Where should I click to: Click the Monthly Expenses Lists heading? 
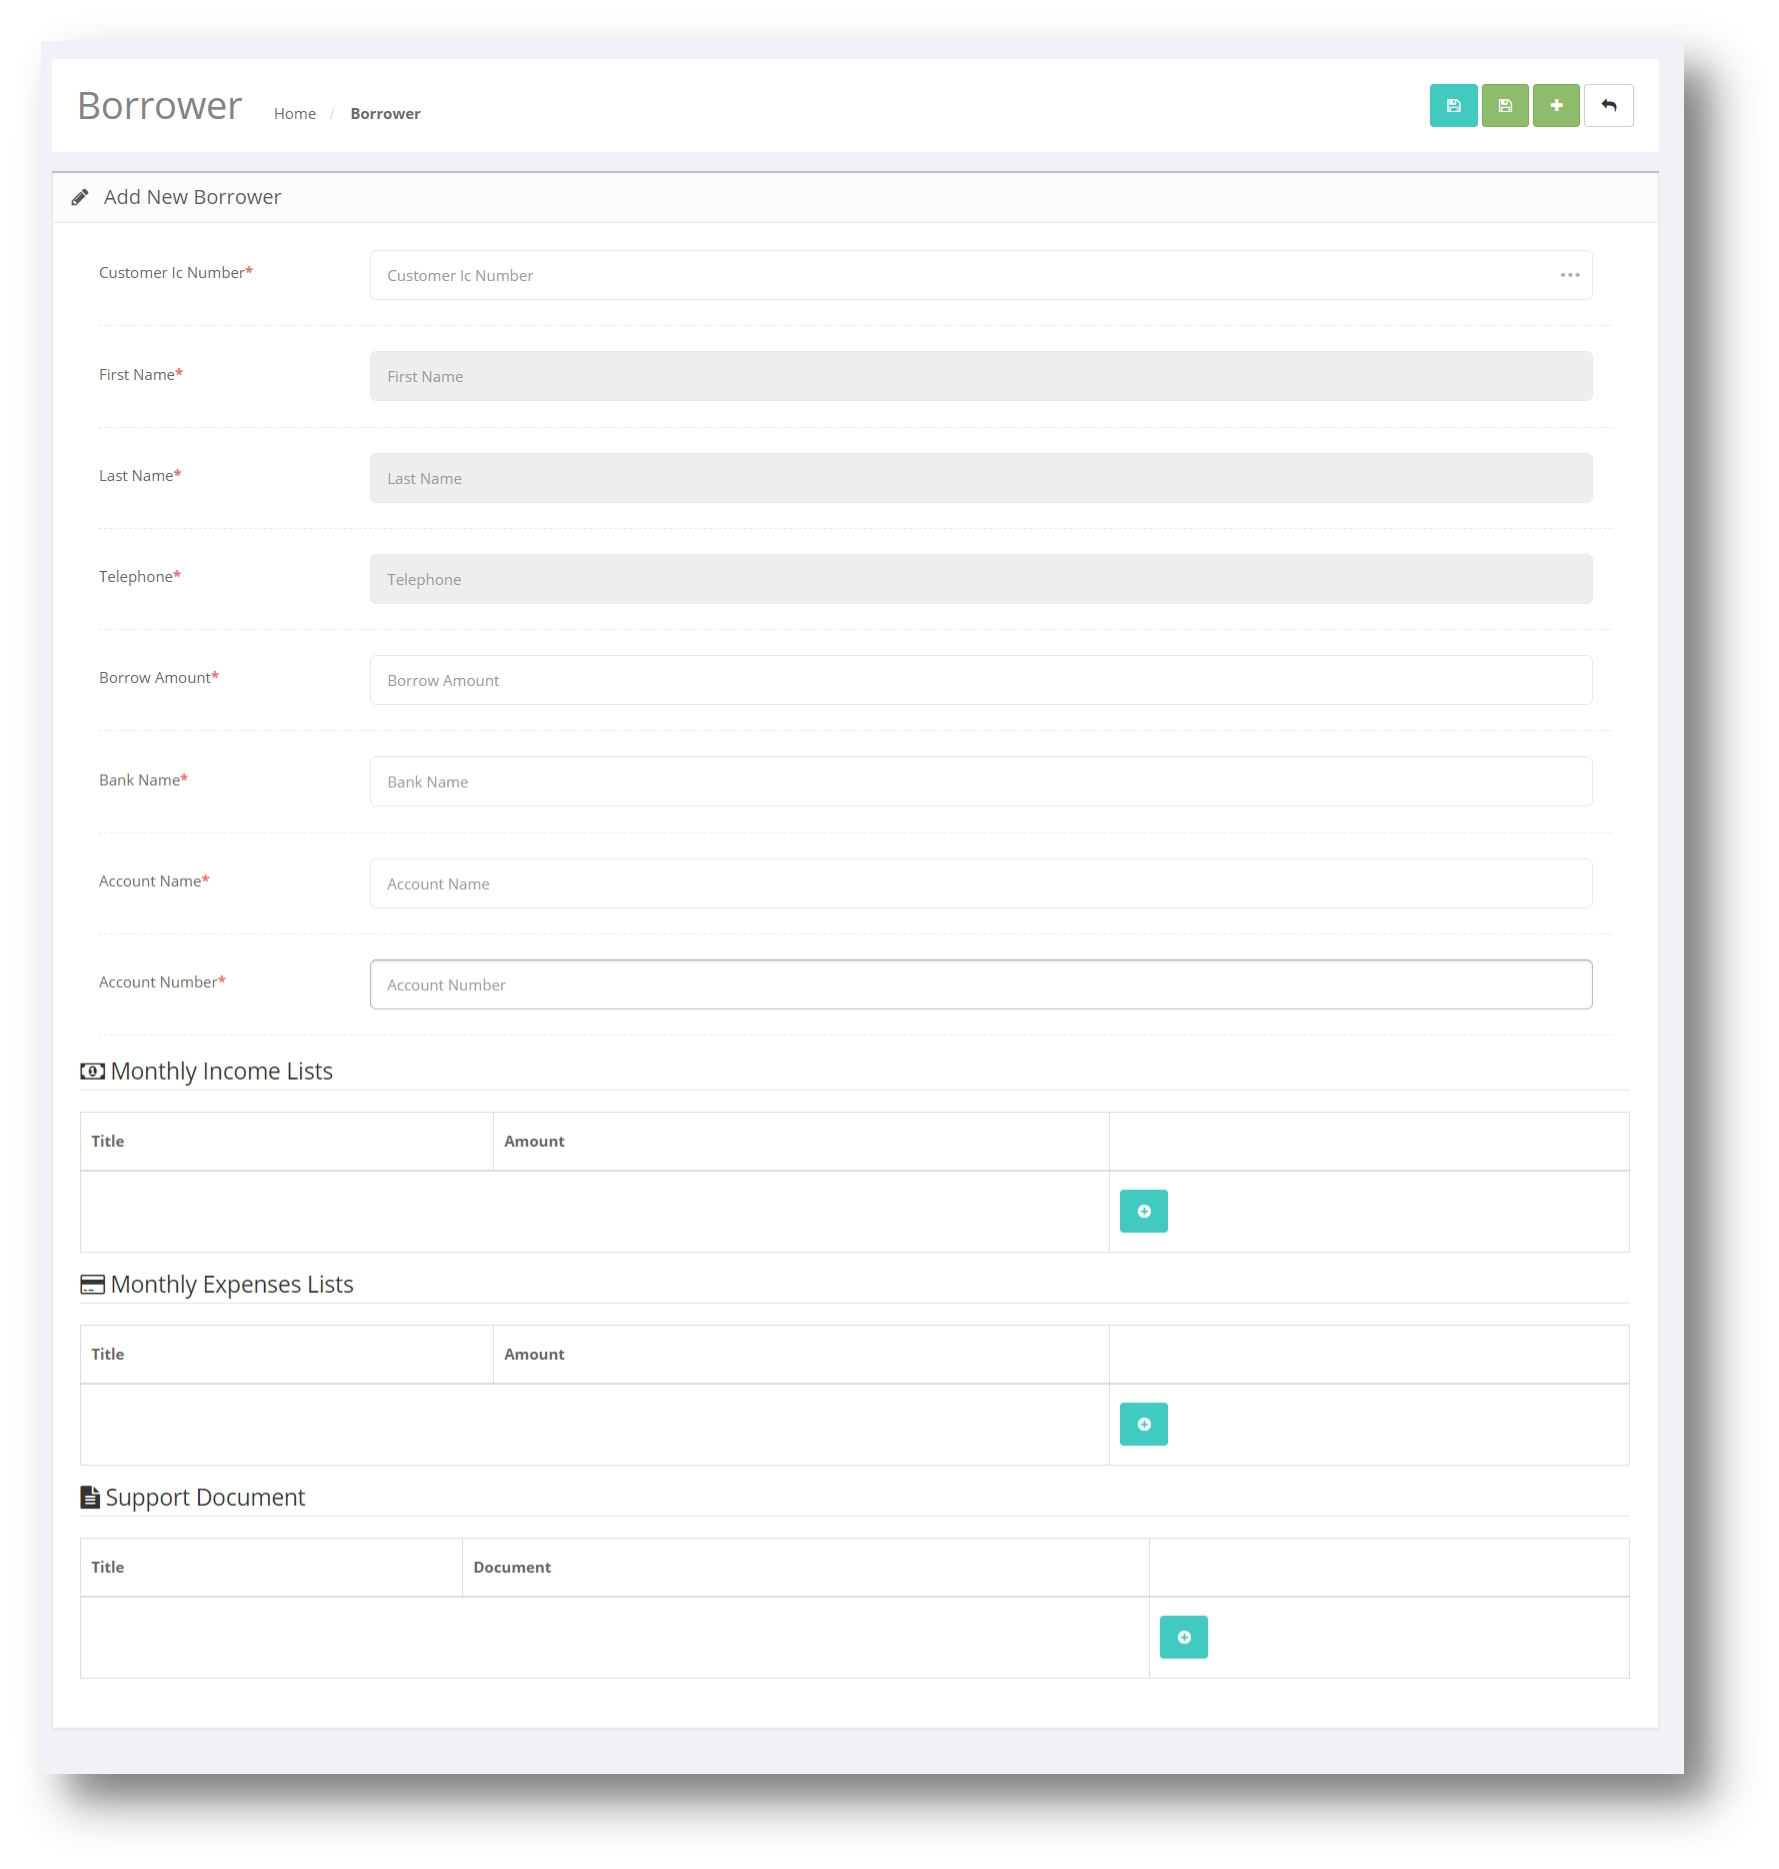coord(232,1284)
